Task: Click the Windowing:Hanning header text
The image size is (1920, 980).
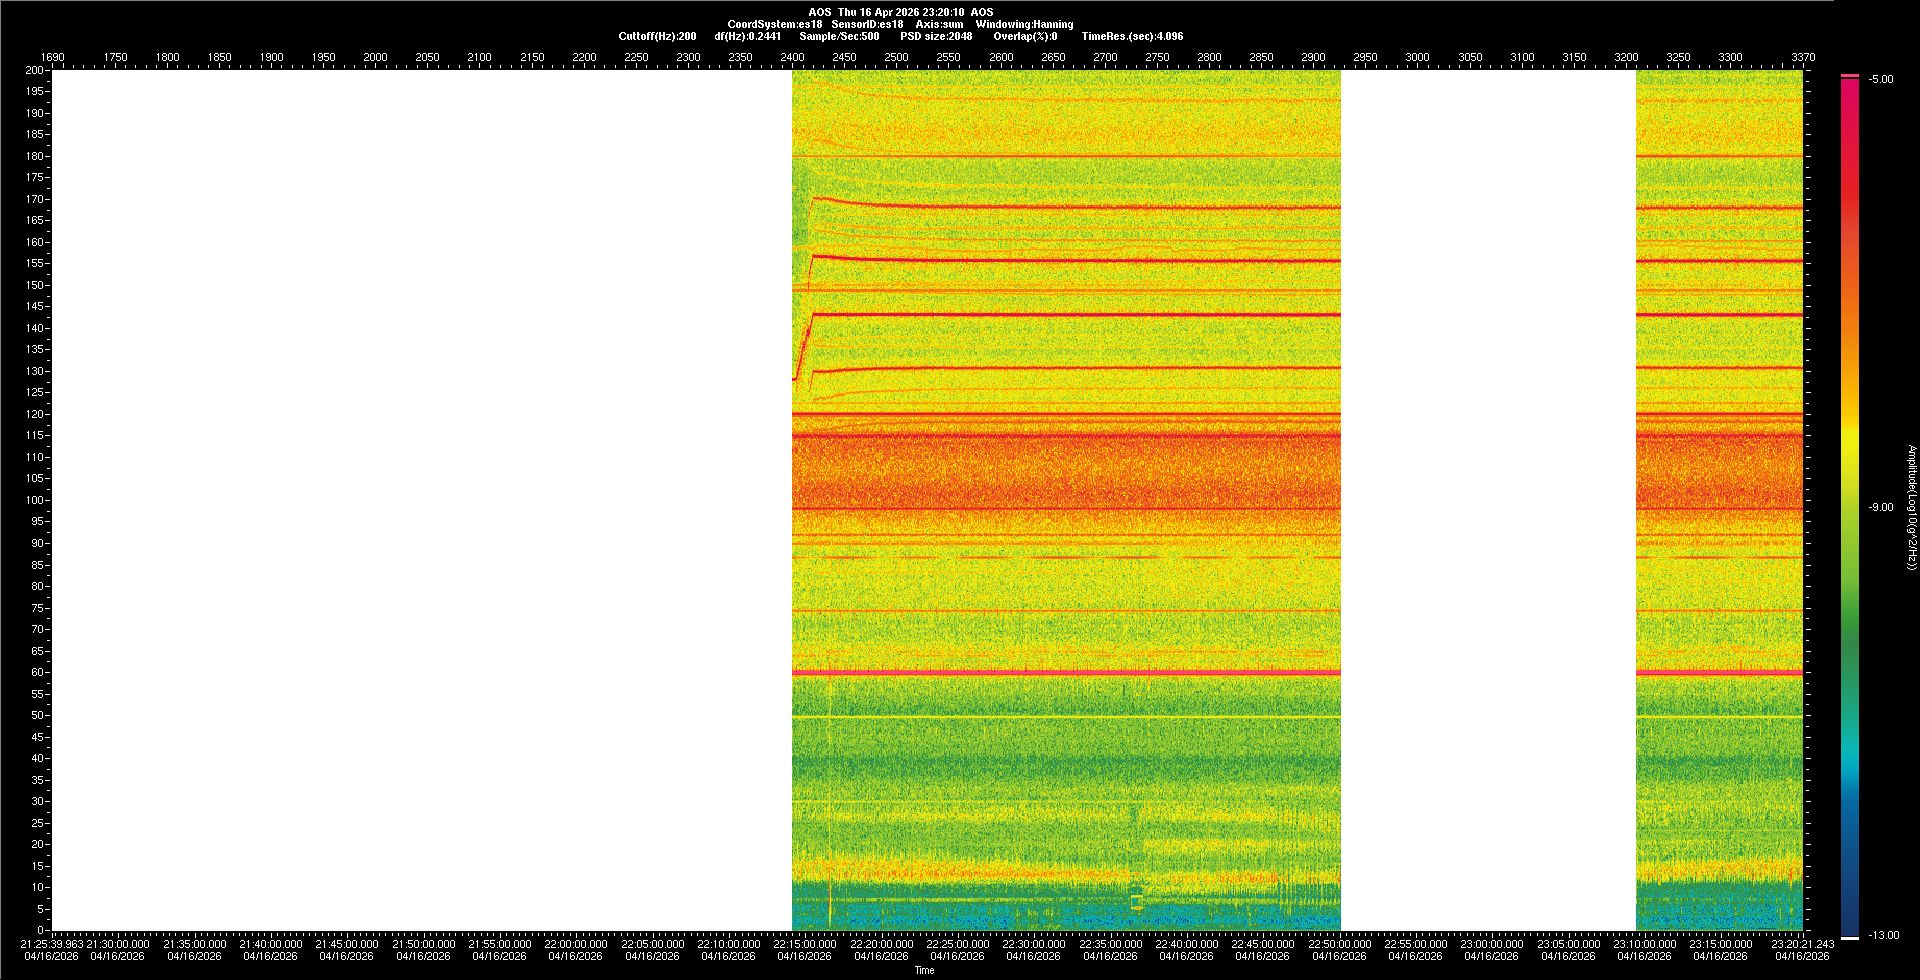Action: tap(1024, 24)
